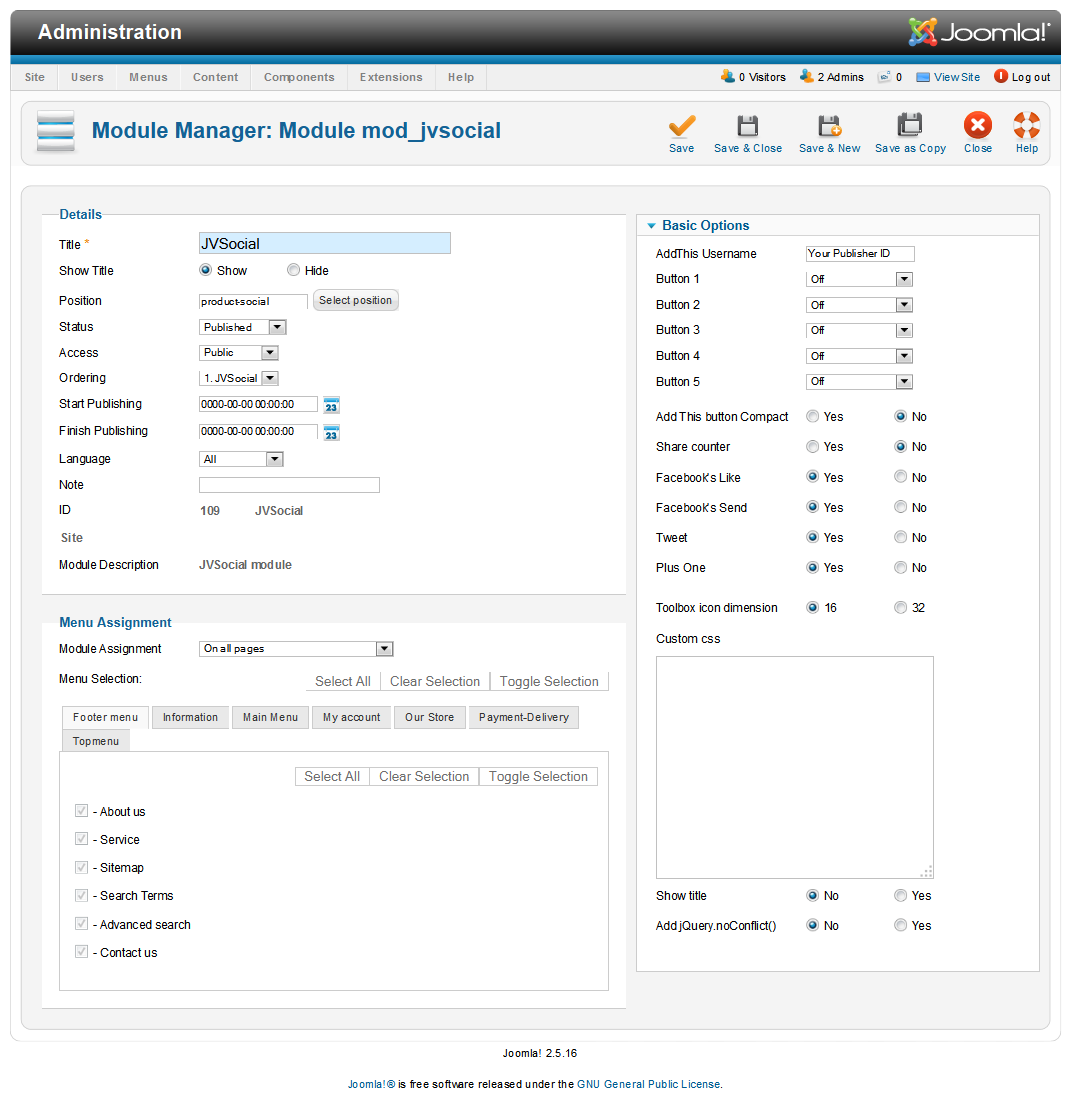Screen dimensions: 1071x1114
Task: Open the Status dropdown
Action: (x=242, y=327)
